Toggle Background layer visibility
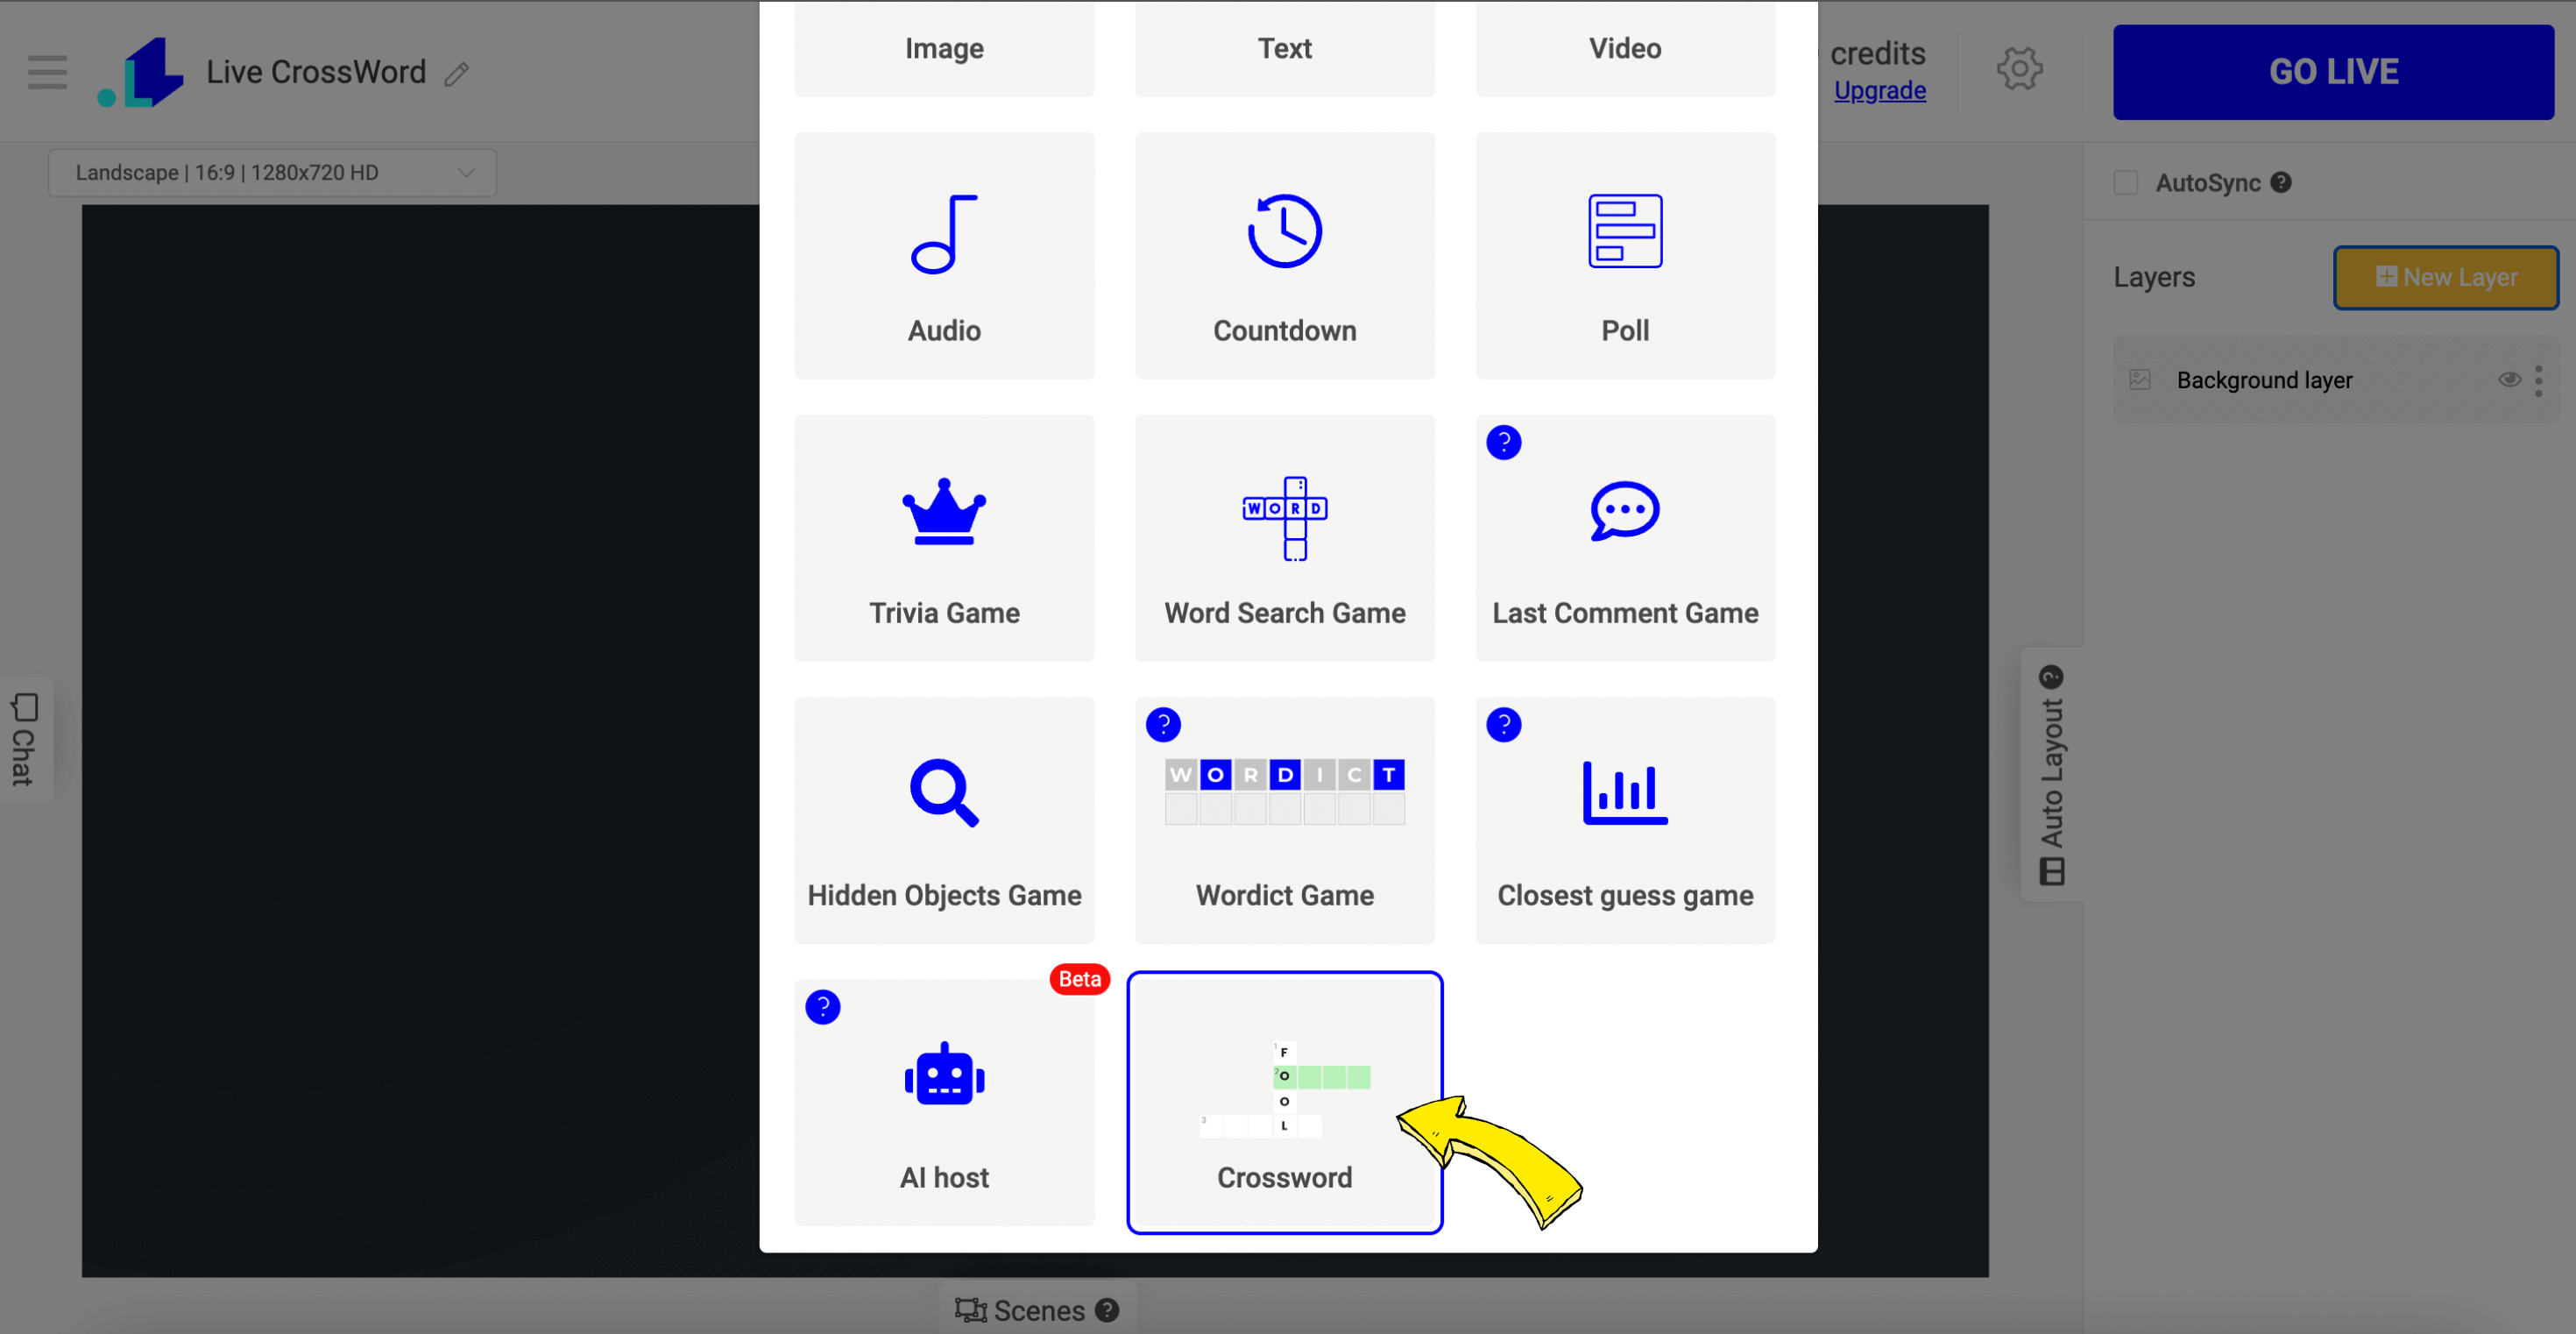 coord(2504,380)
